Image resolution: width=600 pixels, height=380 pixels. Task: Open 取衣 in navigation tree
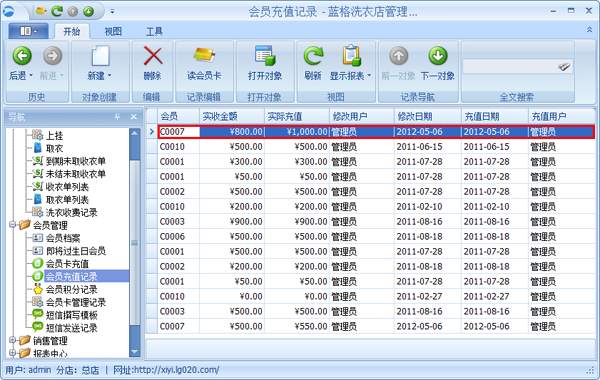(x=54, y=148)
